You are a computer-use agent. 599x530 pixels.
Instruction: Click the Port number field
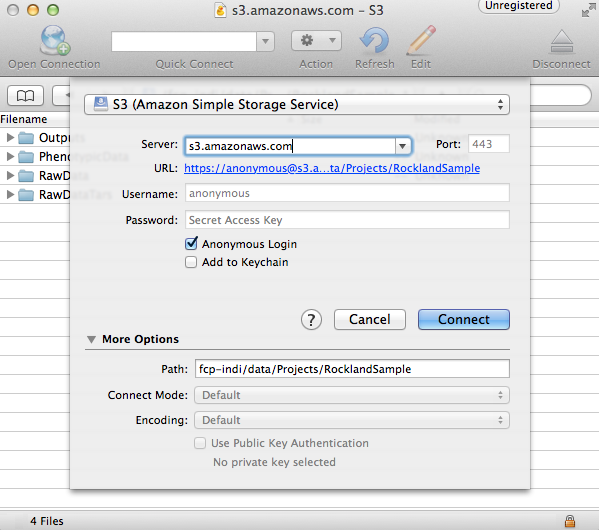point(489,144)
